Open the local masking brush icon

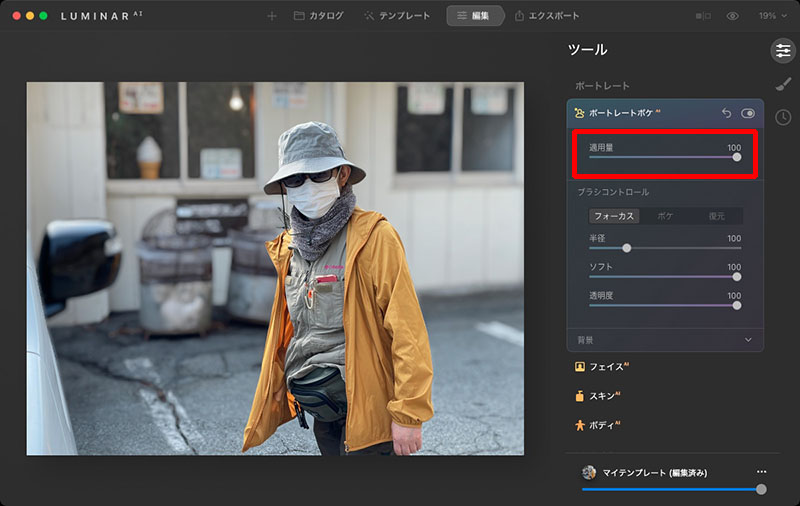783,84
